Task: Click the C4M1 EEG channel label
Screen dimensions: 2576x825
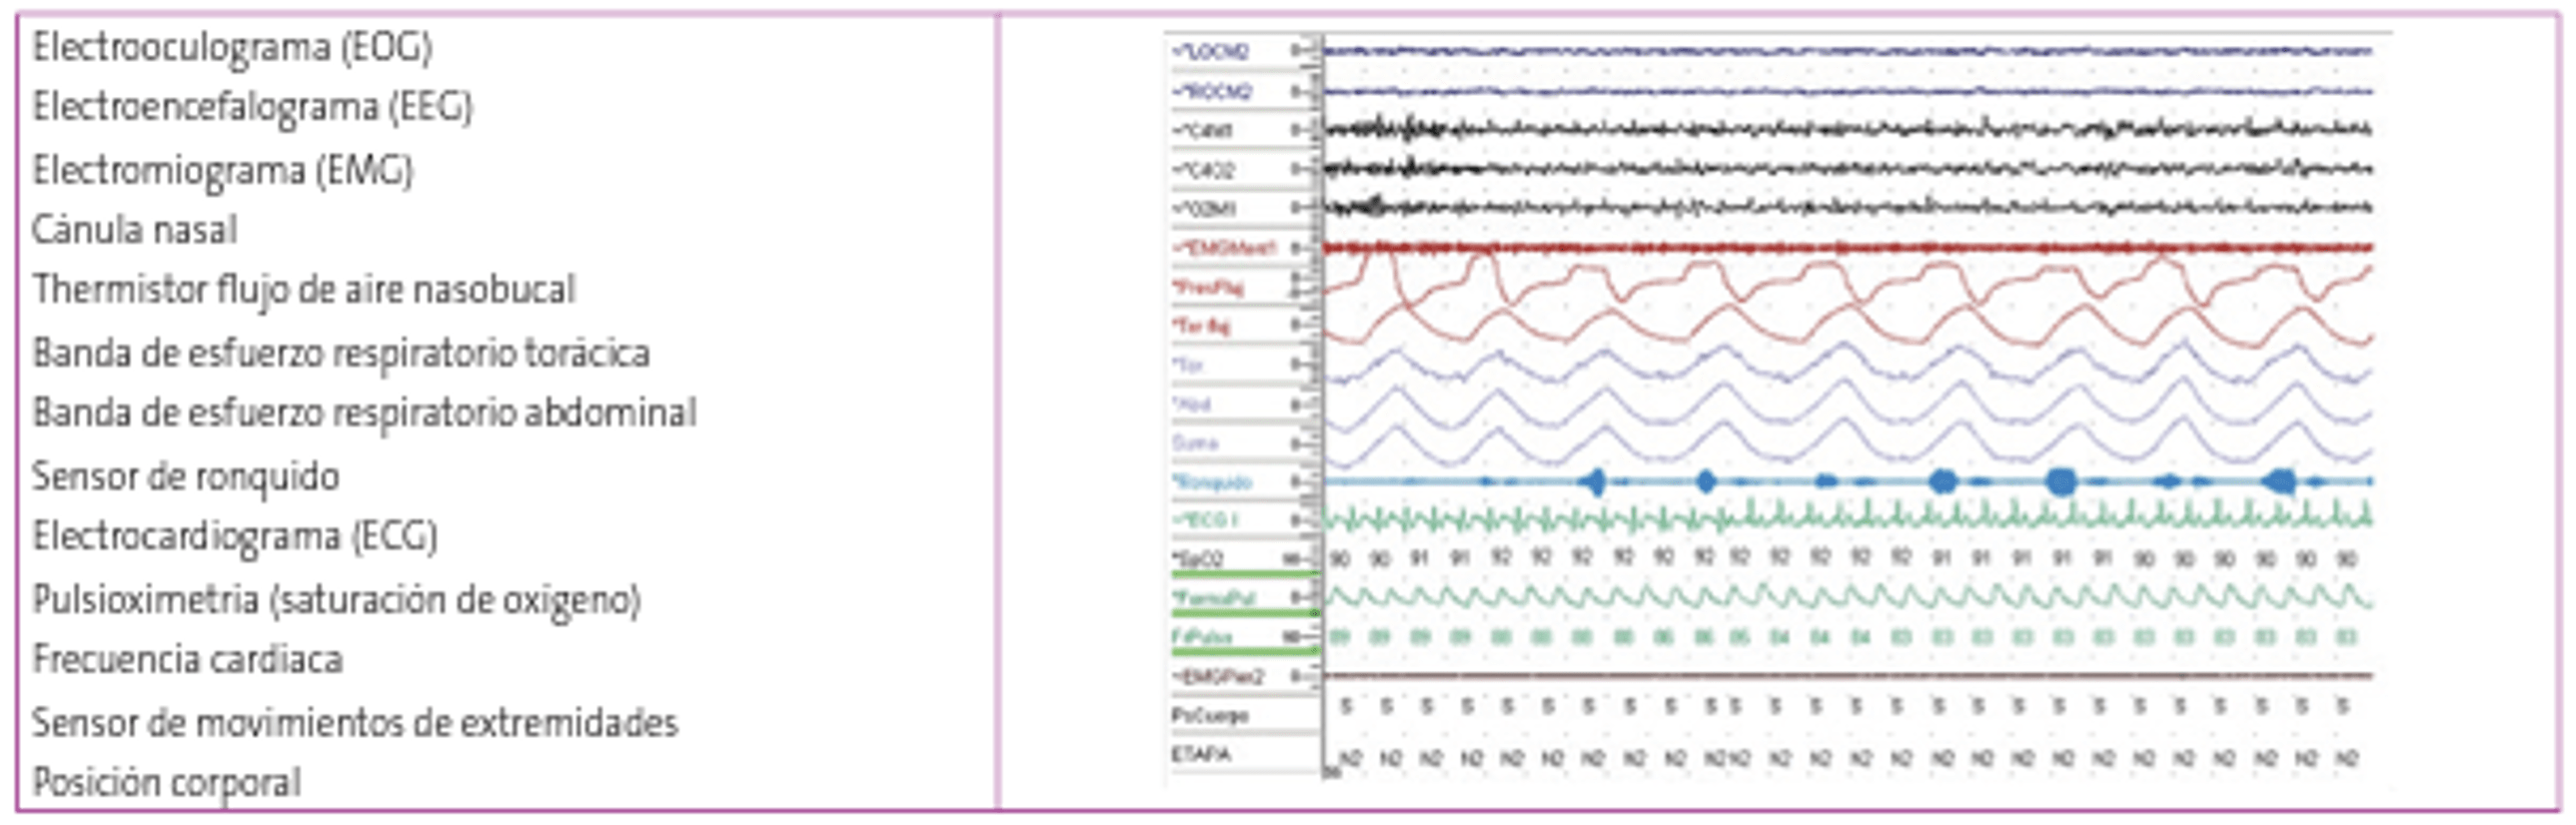Action: [x=1203, y=130]
